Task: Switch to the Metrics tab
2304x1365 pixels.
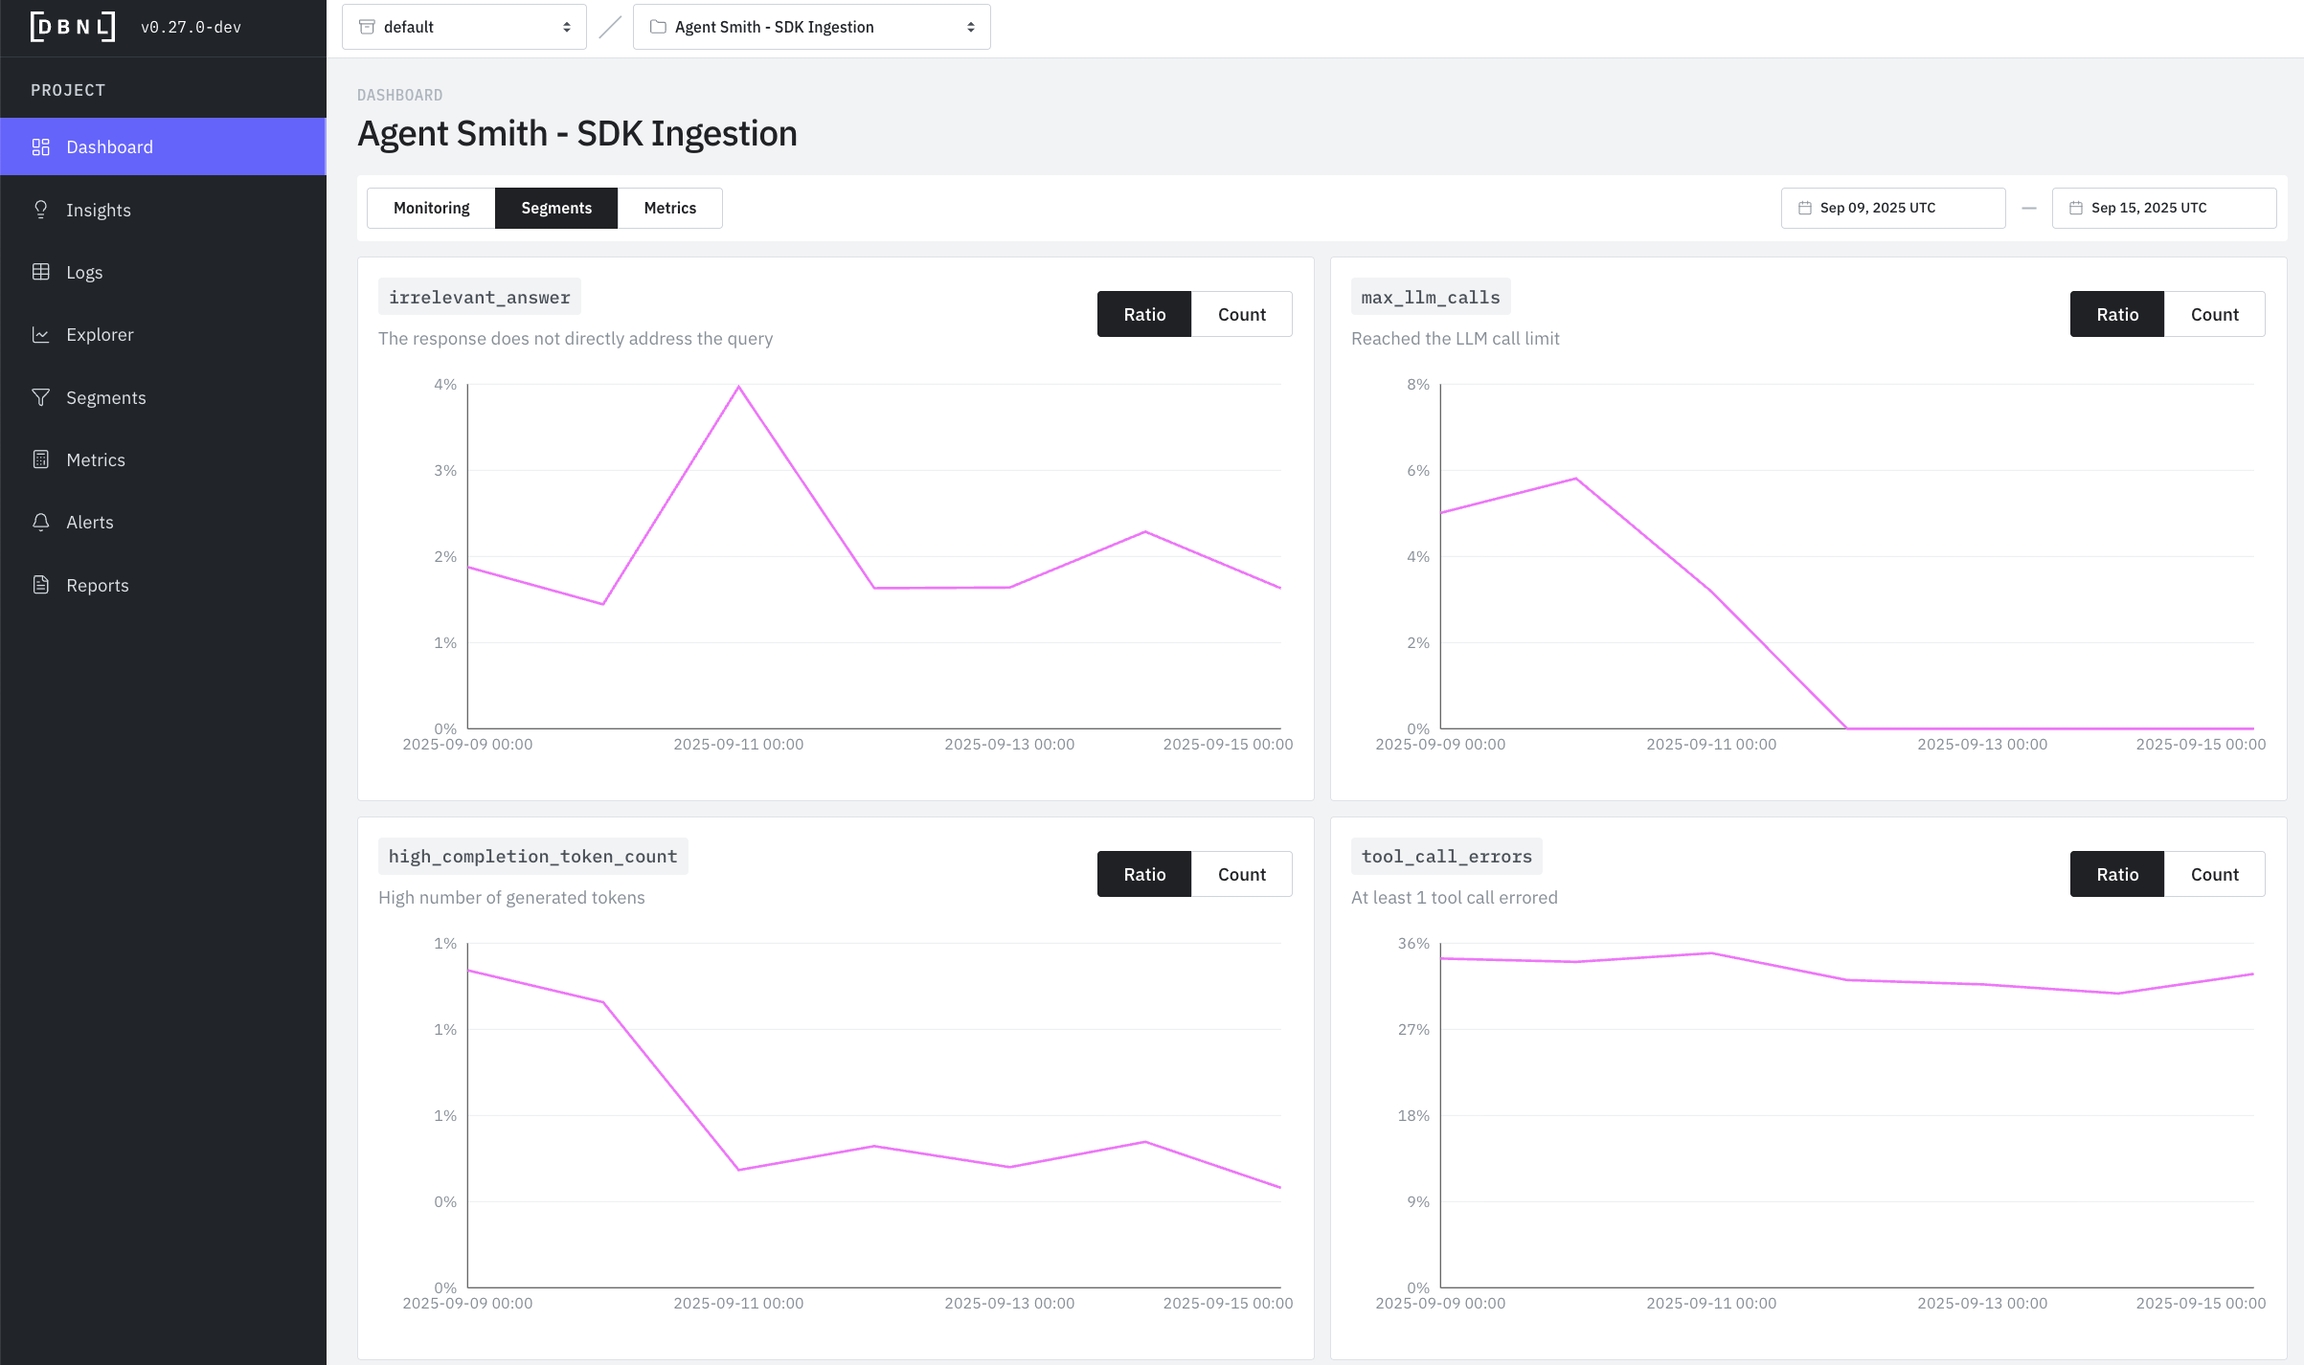Action: pyautogui.click(x=669, y=208)
